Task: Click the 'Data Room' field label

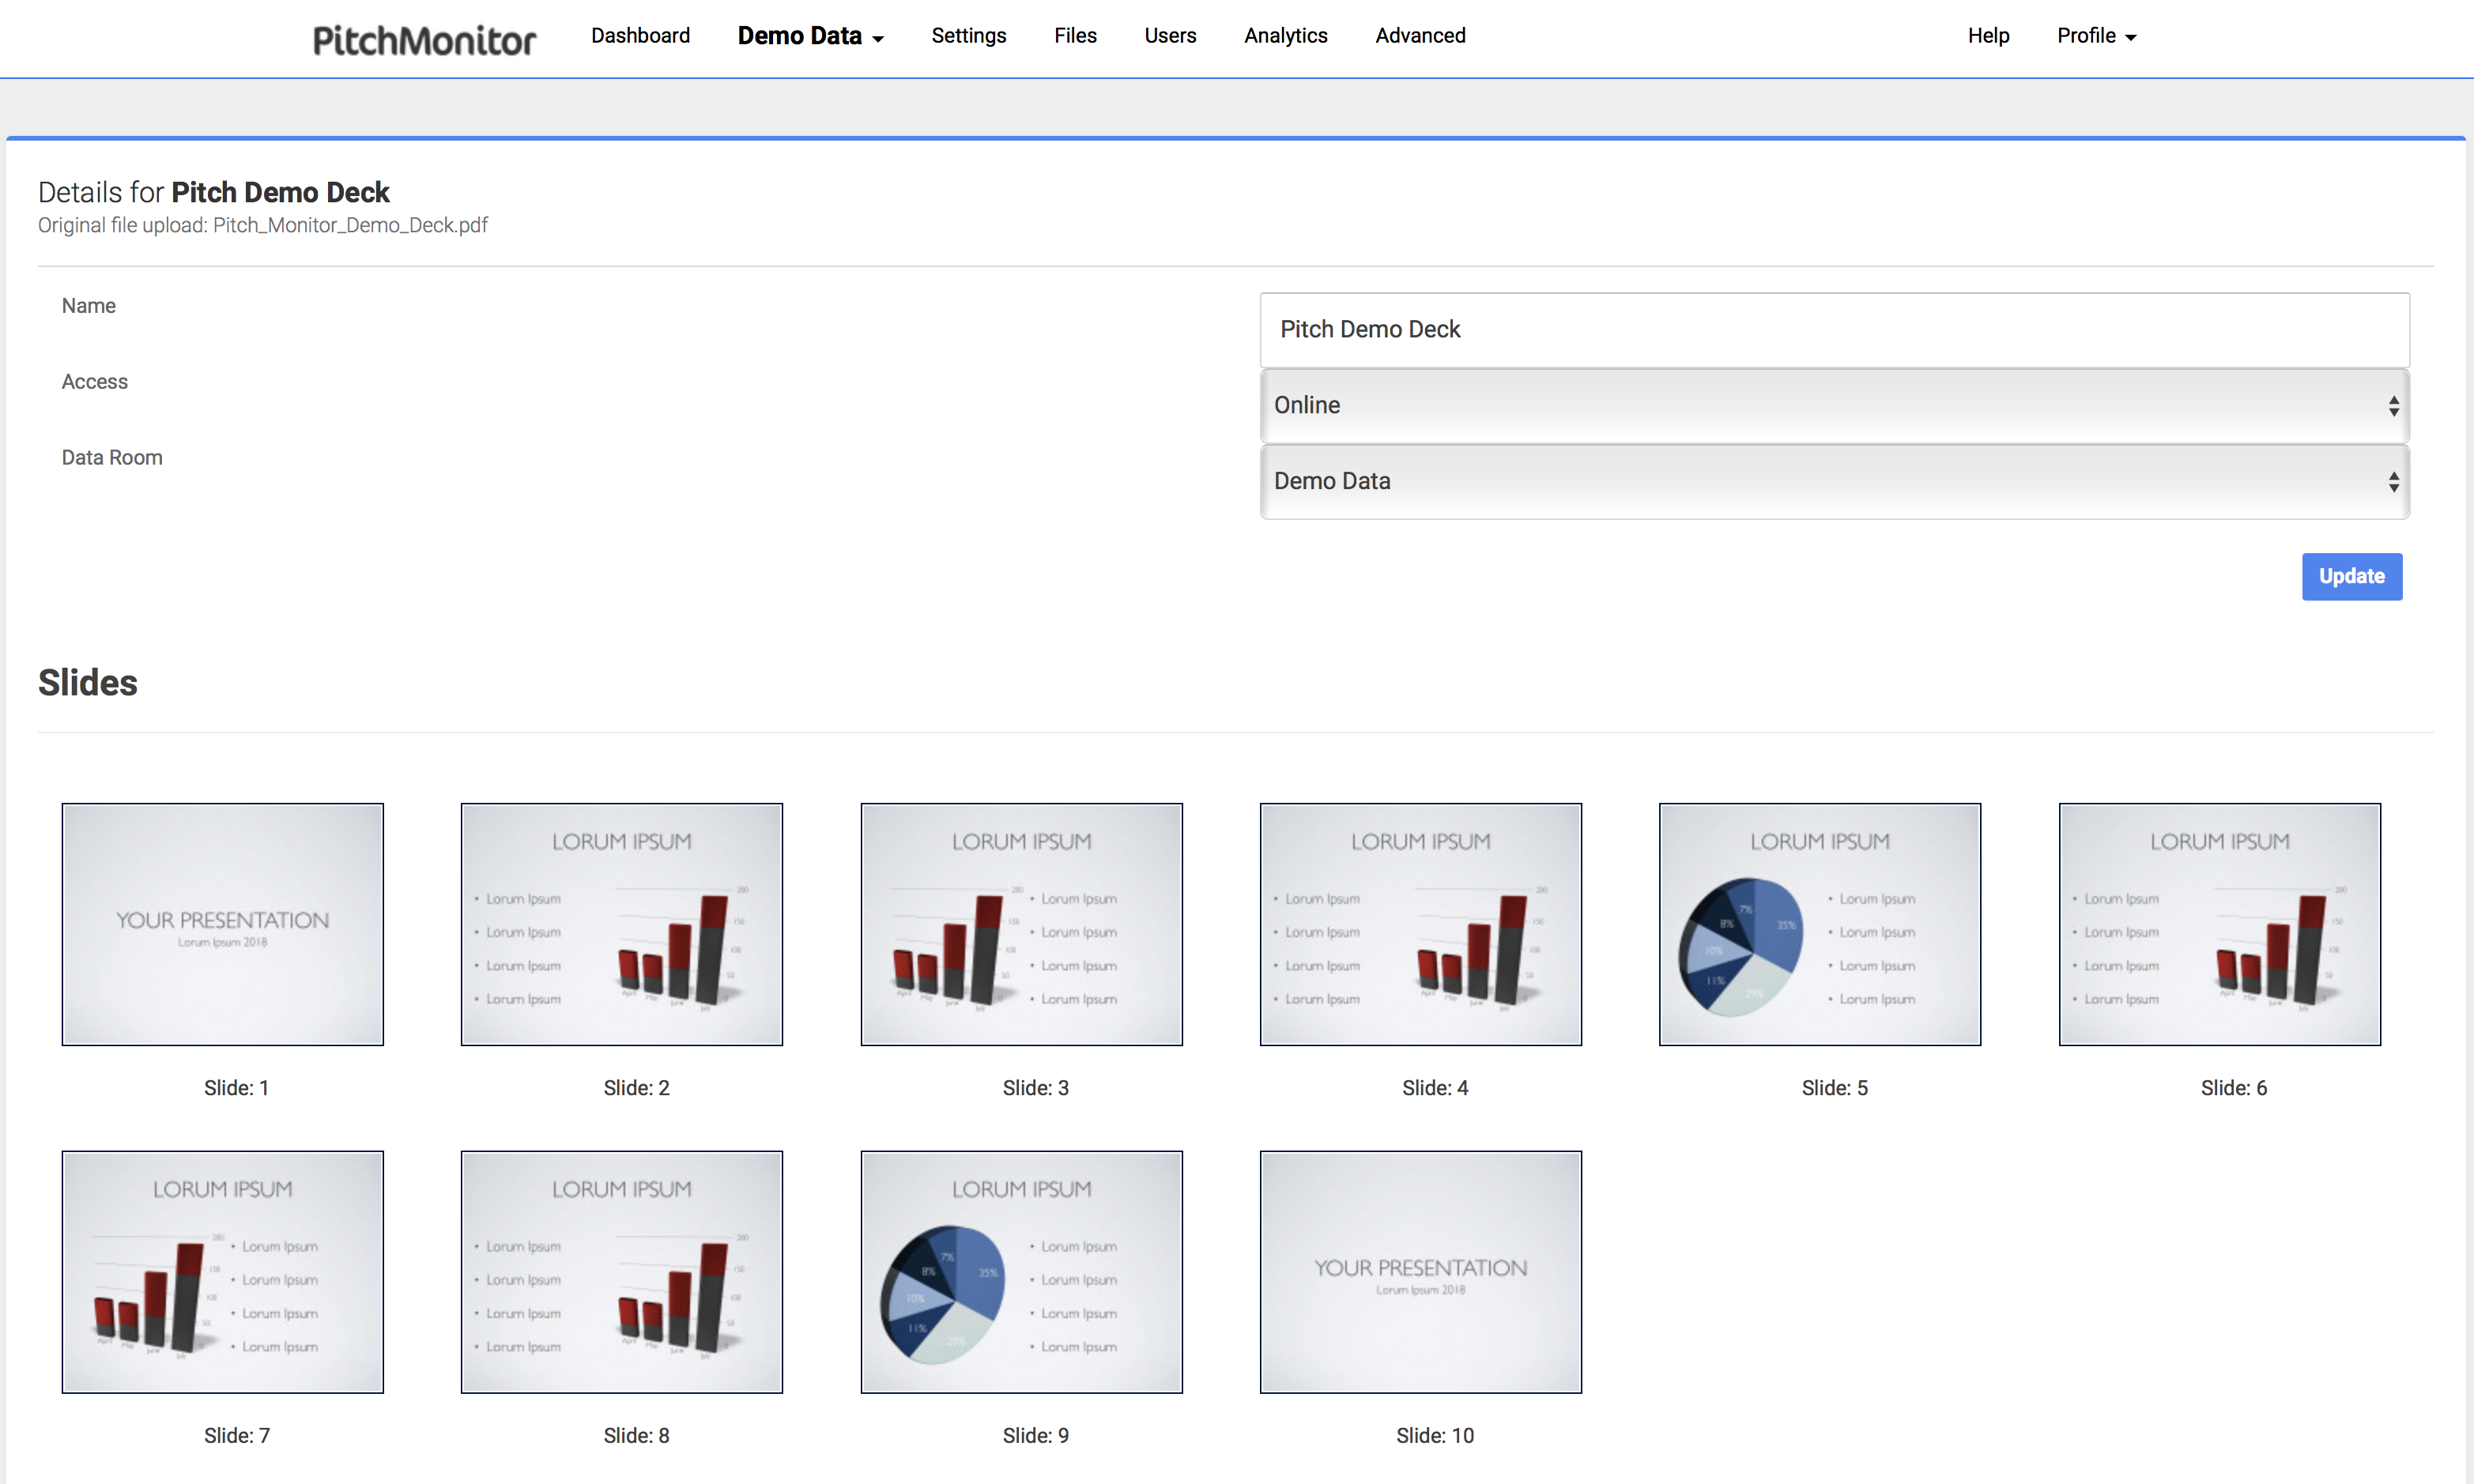Action: pos(112,458)
